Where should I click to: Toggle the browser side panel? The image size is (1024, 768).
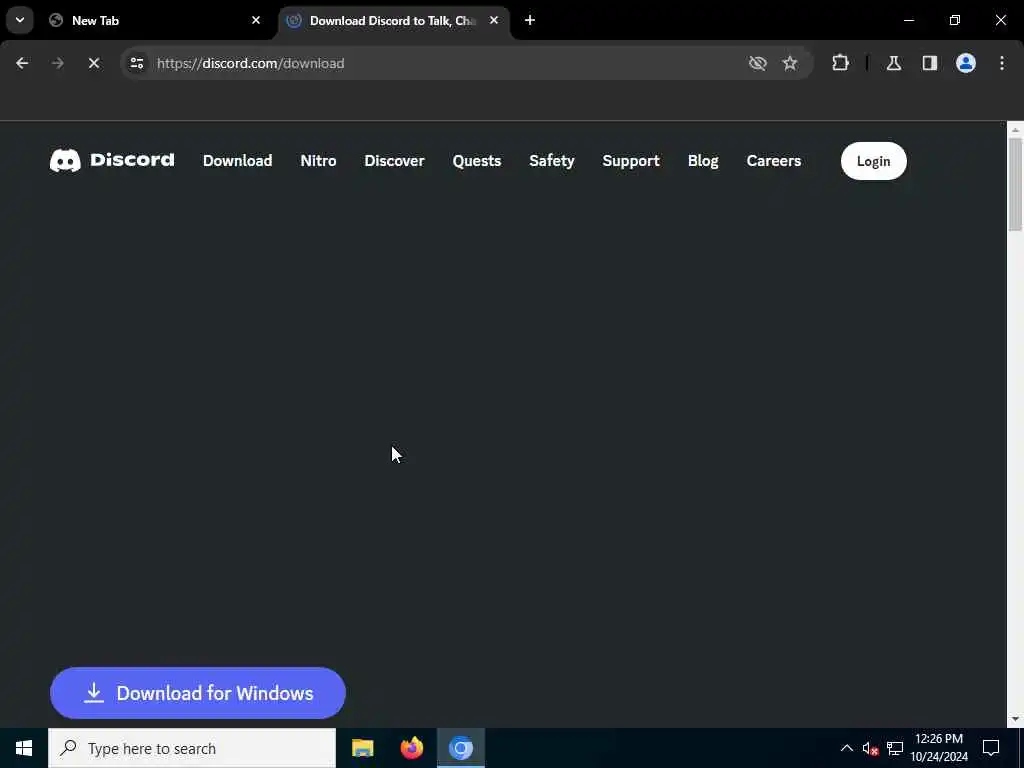click(x=930, y=63)
